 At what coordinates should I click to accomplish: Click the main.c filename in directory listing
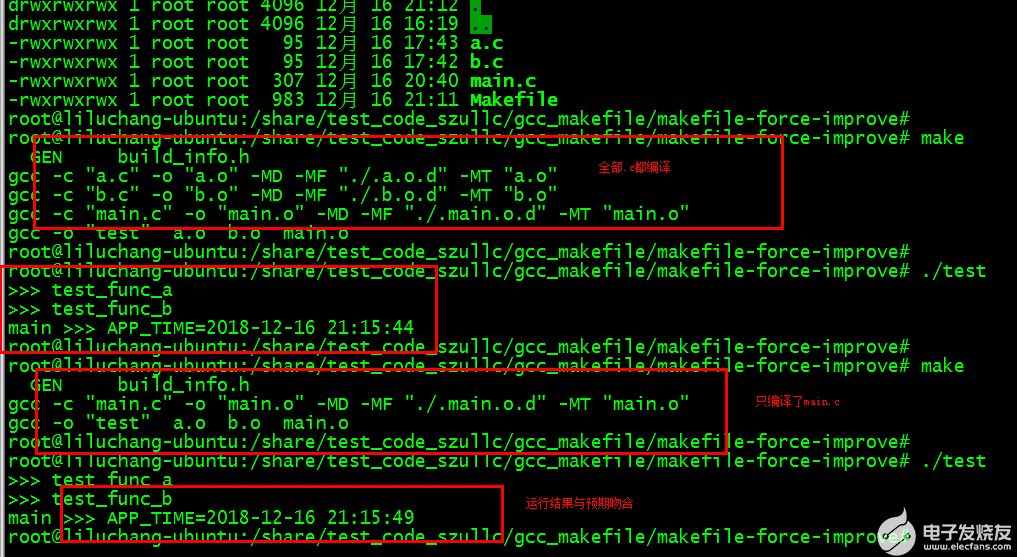pyautogui.click(x=503, y=81)
